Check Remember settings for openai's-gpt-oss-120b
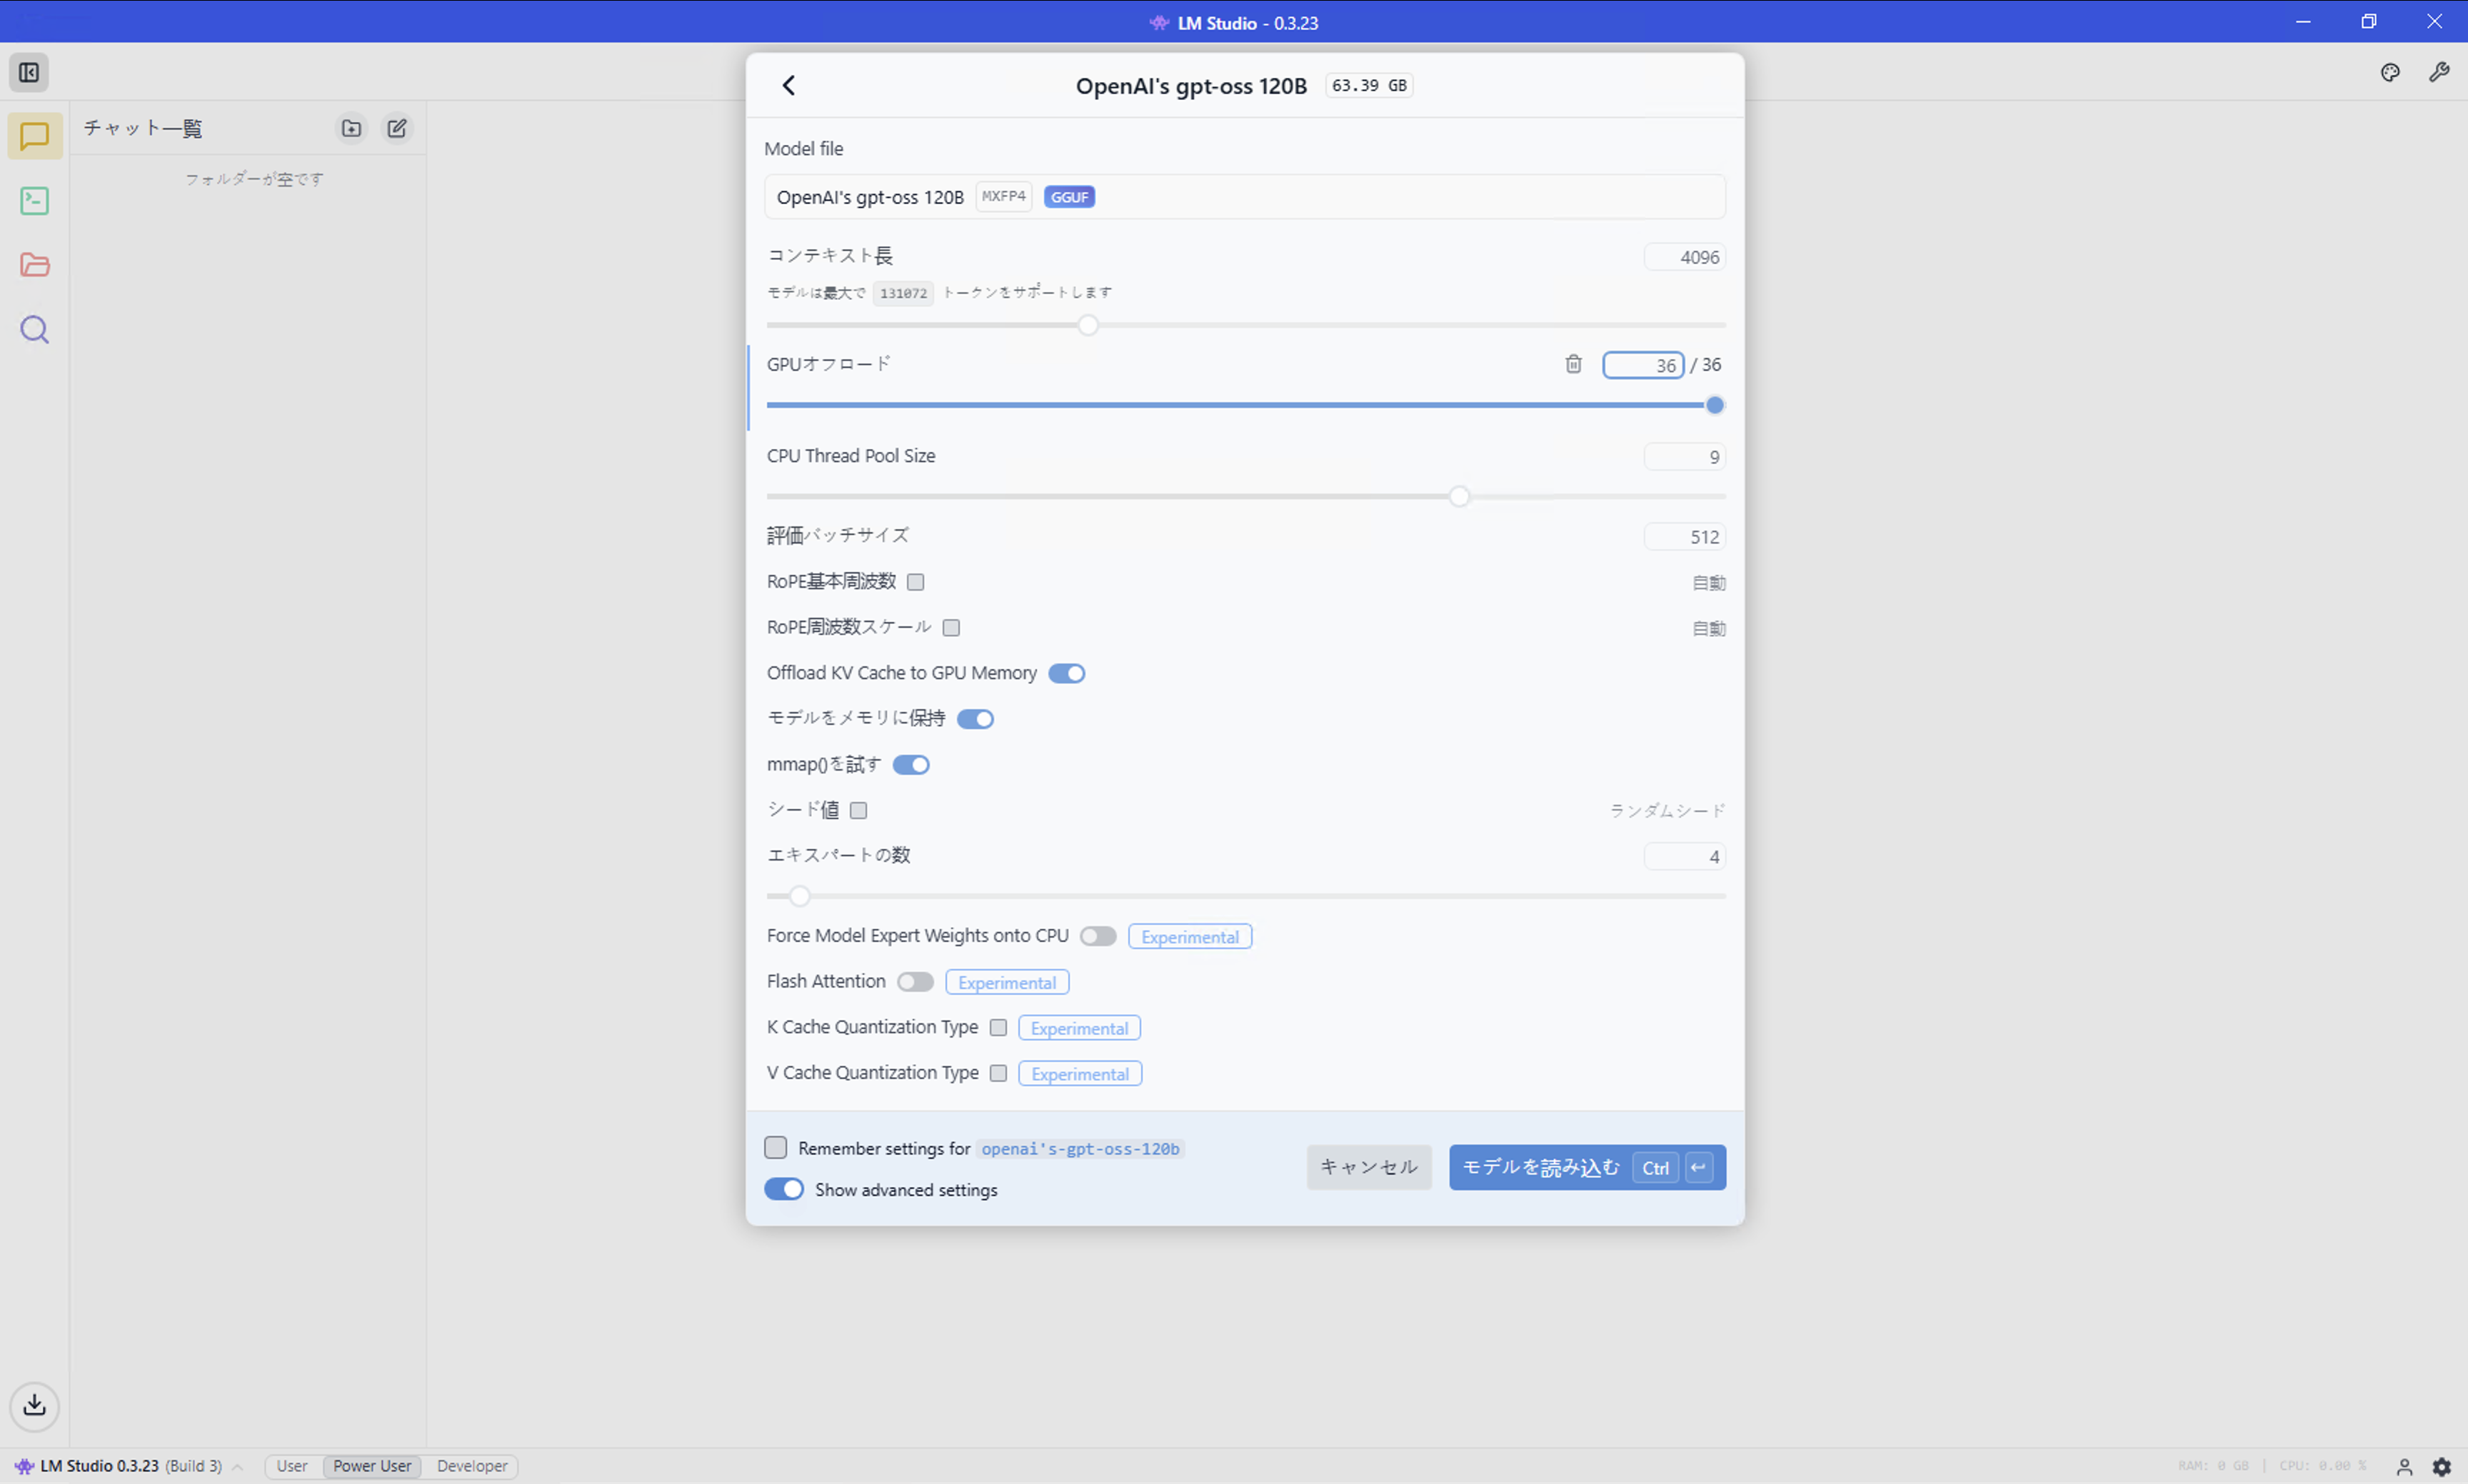The height and width of the screenshot is (1484, 2468). tap(776, 1148)
